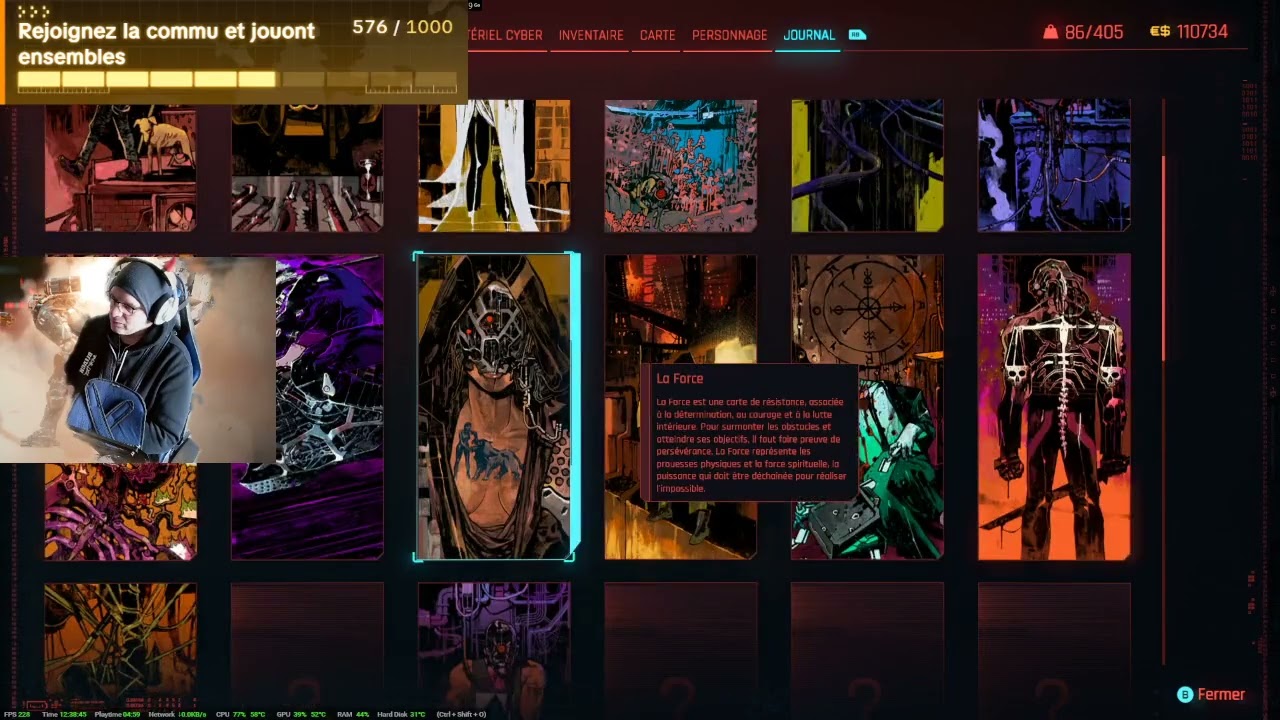
Task: Click the Network 0.0KB/s readout
Action: (x=177, y=714)
